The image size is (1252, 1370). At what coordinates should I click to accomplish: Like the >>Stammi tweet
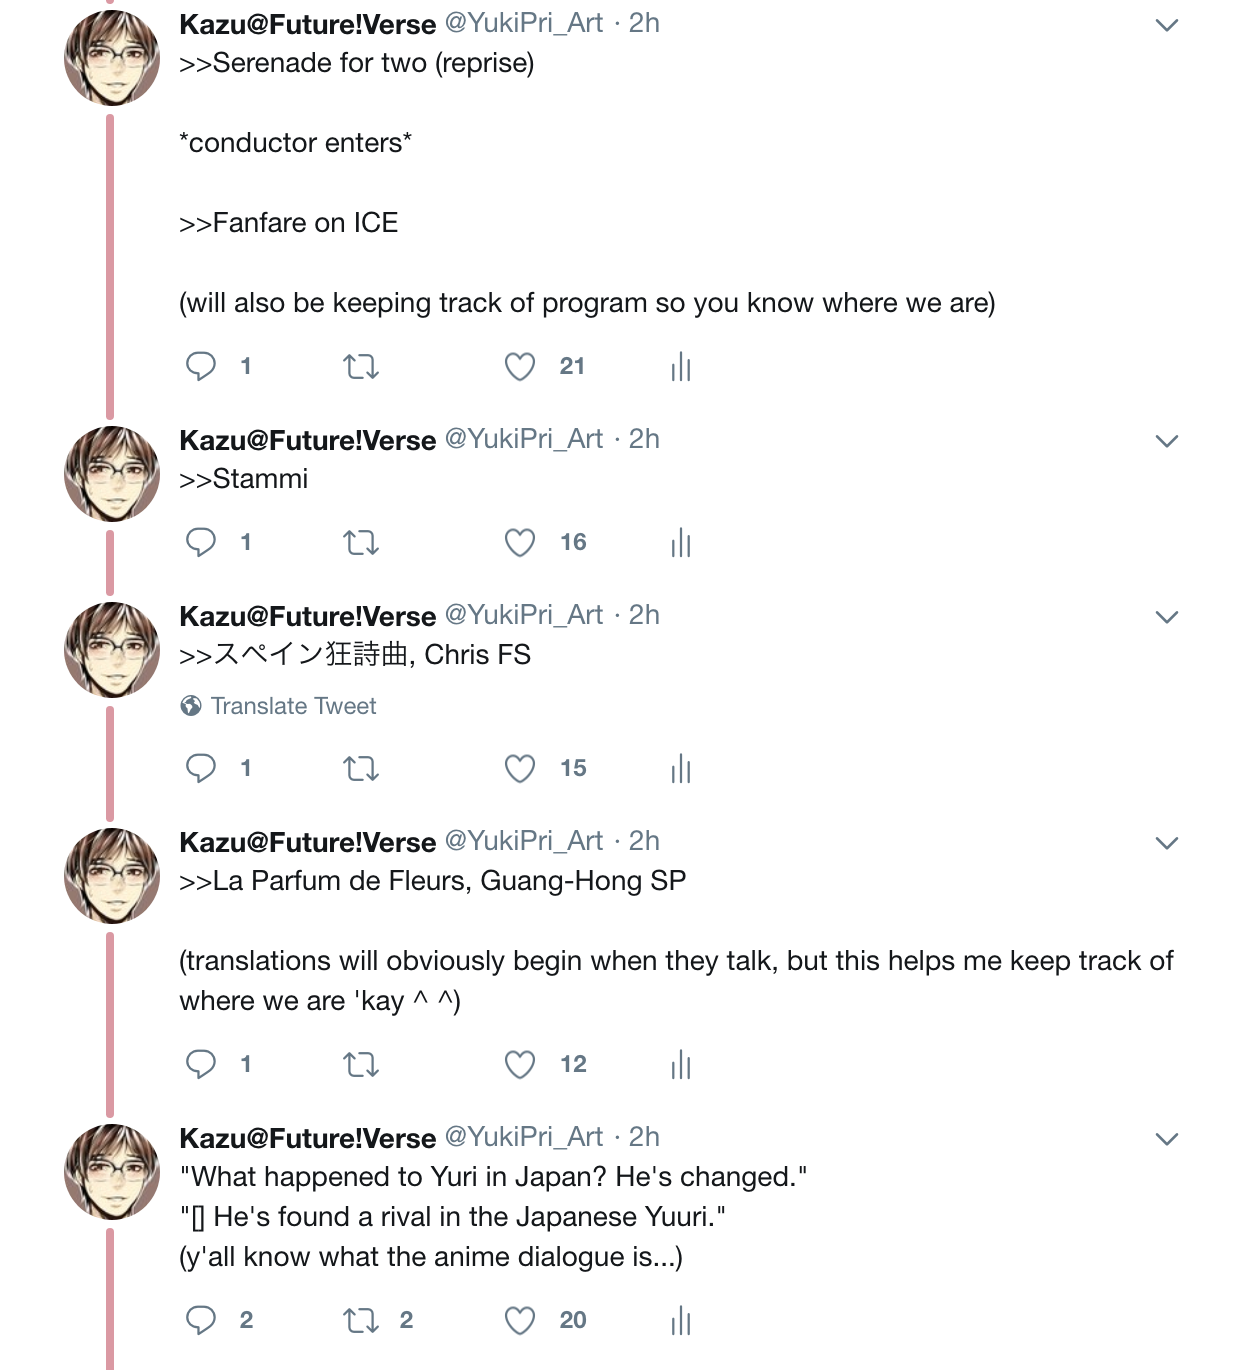(x=520, y=543)
